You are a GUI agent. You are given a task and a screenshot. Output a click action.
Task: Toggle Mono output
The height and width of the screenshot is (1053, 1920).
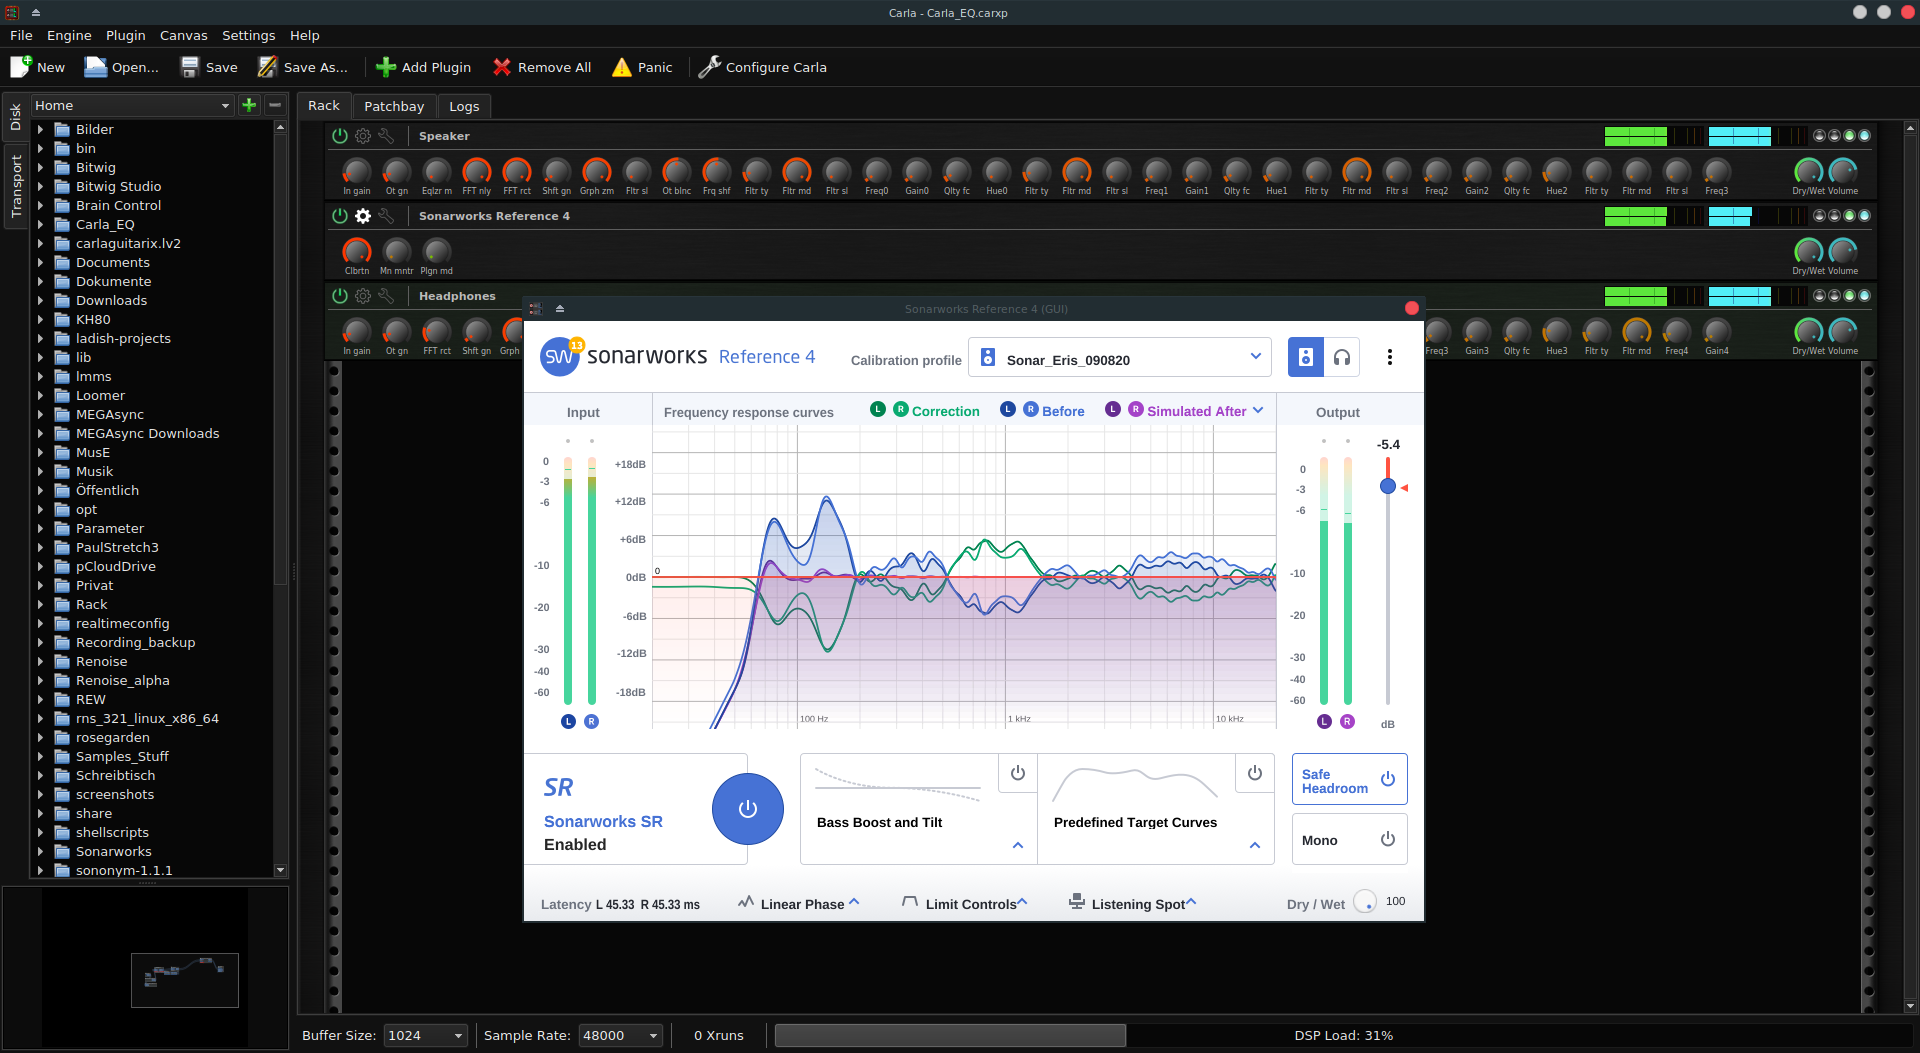tap(1349, 840)
